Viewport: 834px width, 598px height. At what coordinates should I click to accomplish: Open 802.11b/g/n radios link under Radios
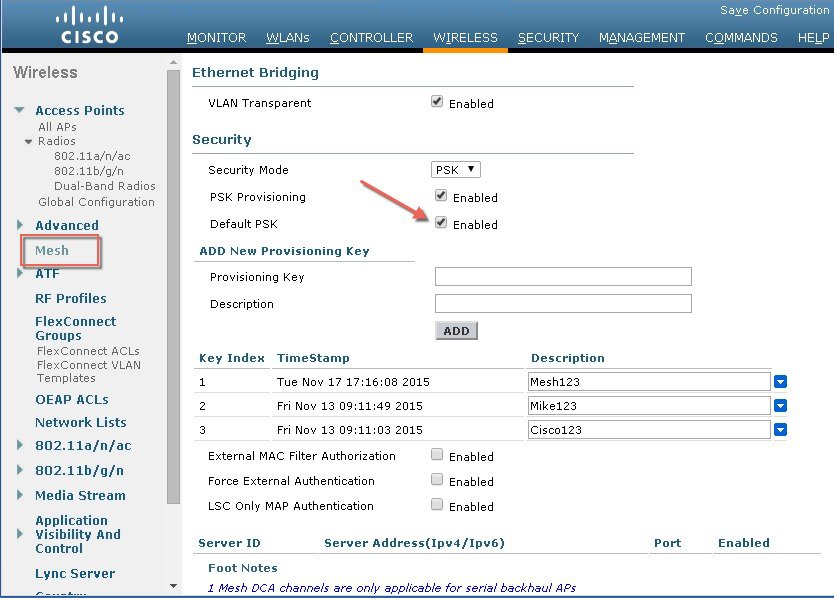[x=89, y=171]
